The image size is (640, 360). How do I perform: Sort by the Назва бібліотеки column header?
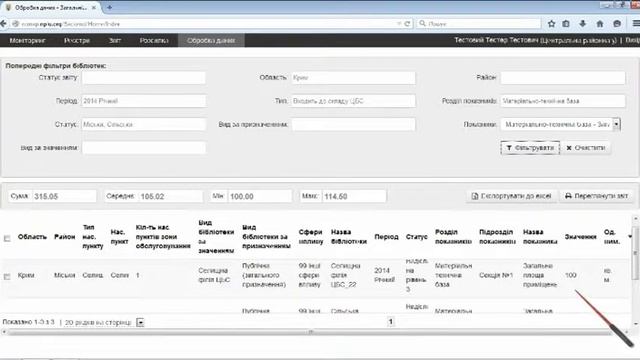click(349, 237)
